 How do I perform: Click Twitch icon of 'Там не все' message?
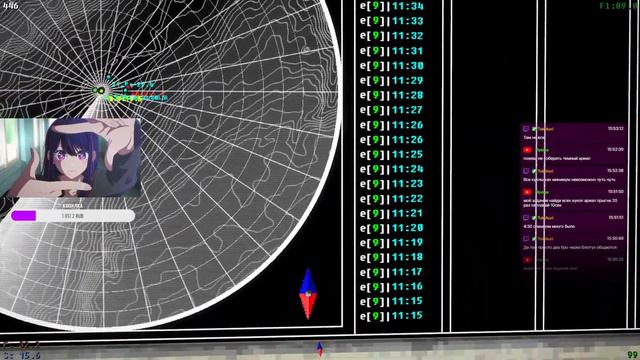[527, 129]
